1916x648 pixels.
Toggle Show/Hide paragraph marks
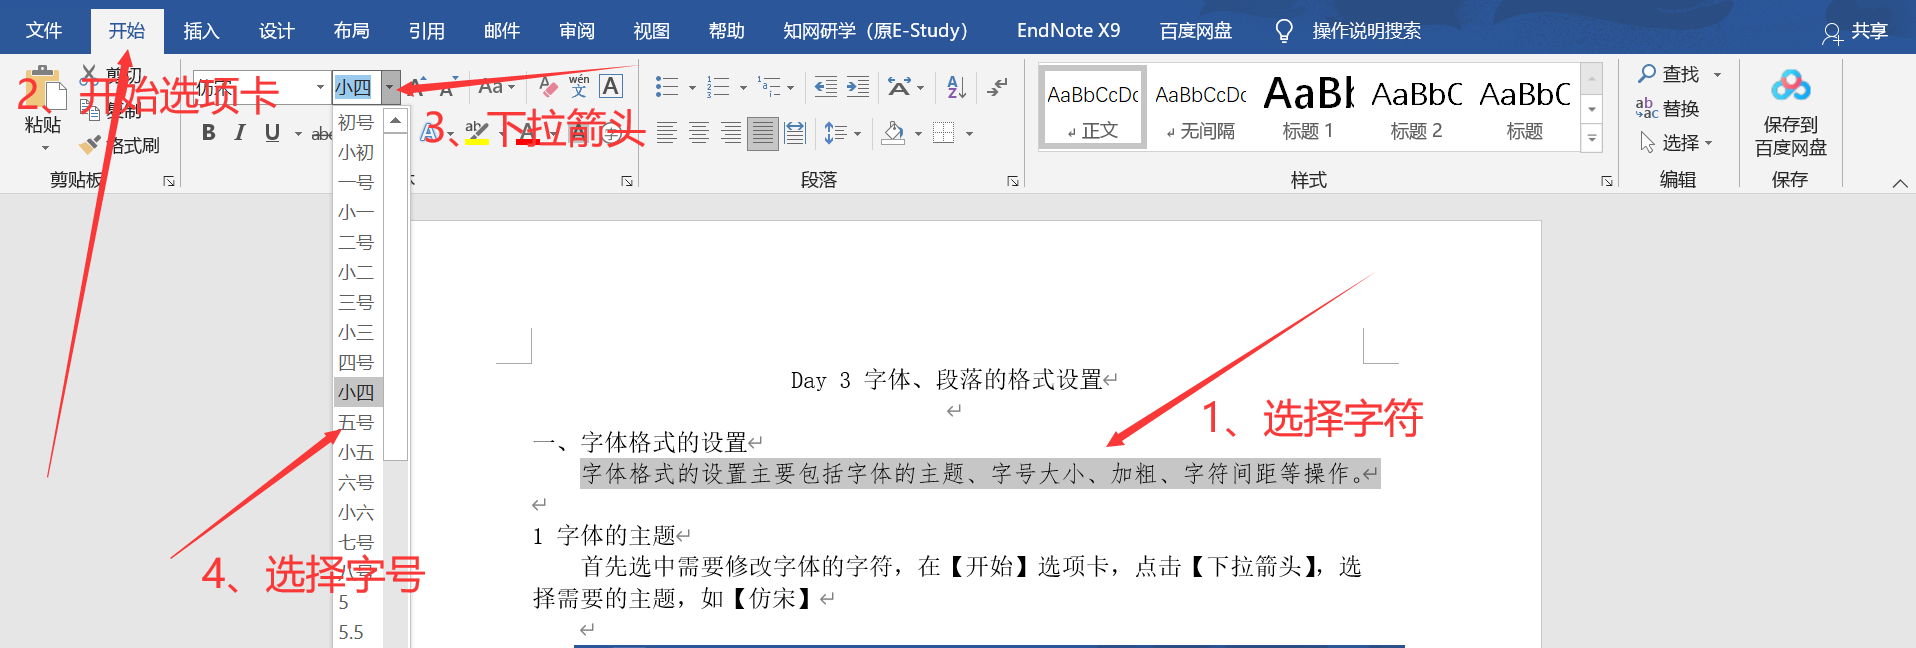[997, 87]
